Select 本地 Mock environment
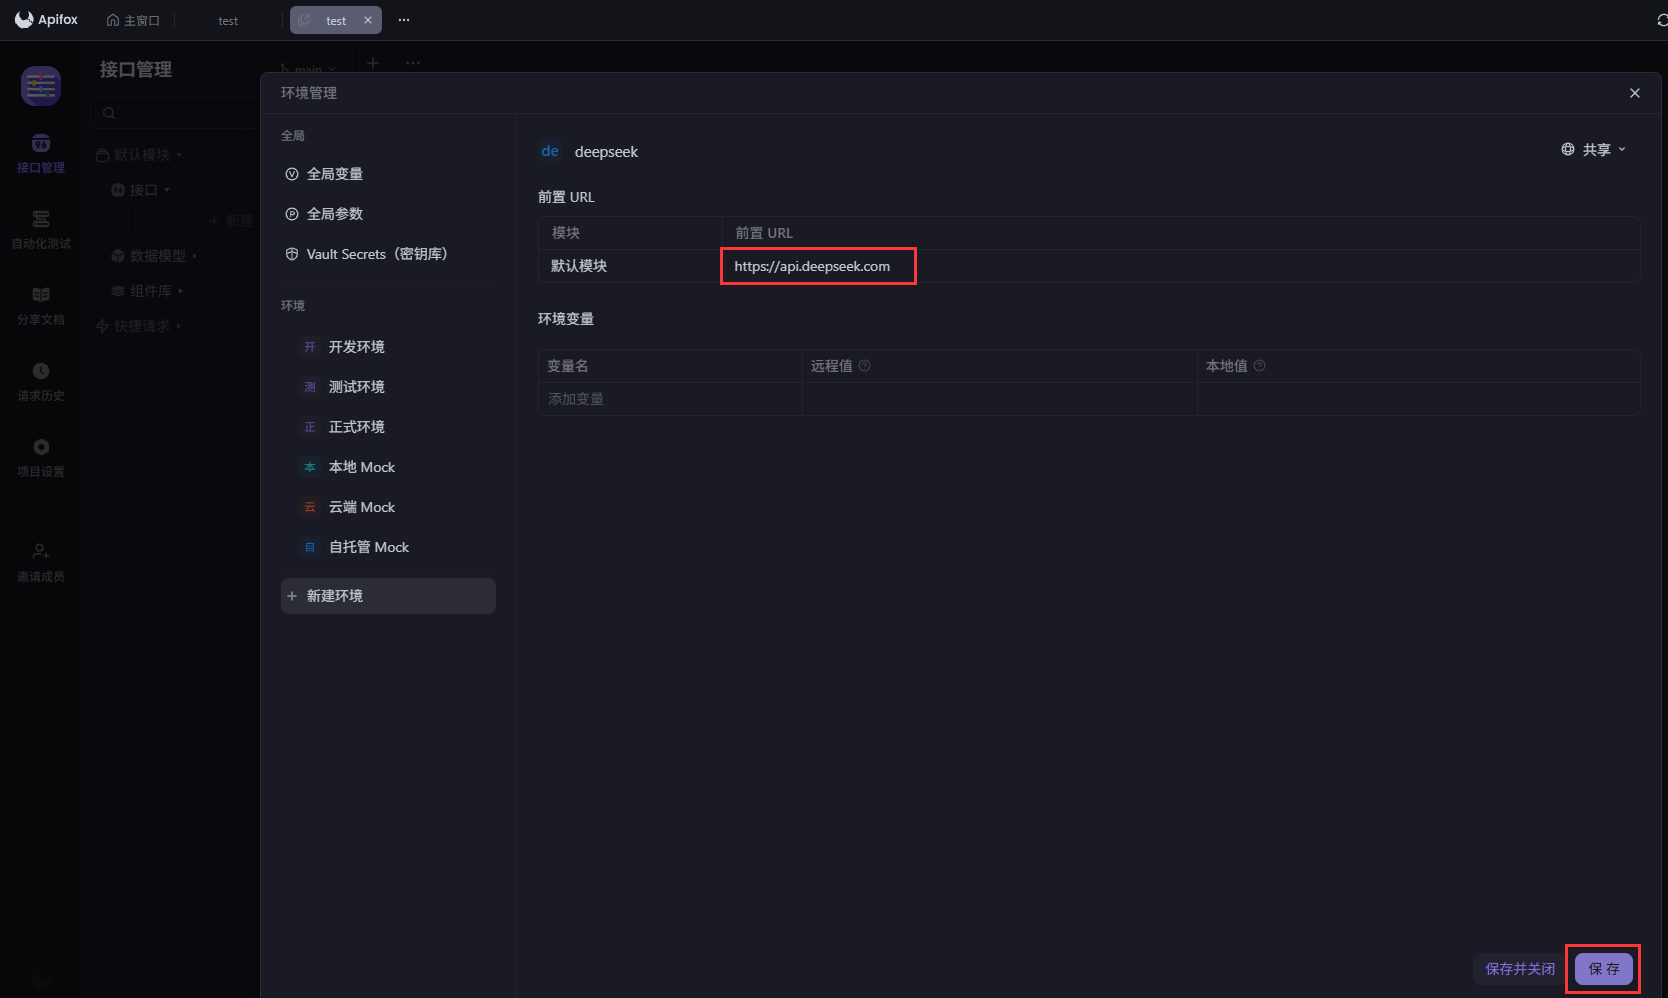This screenshot has height=998, width=1668. 388,467
